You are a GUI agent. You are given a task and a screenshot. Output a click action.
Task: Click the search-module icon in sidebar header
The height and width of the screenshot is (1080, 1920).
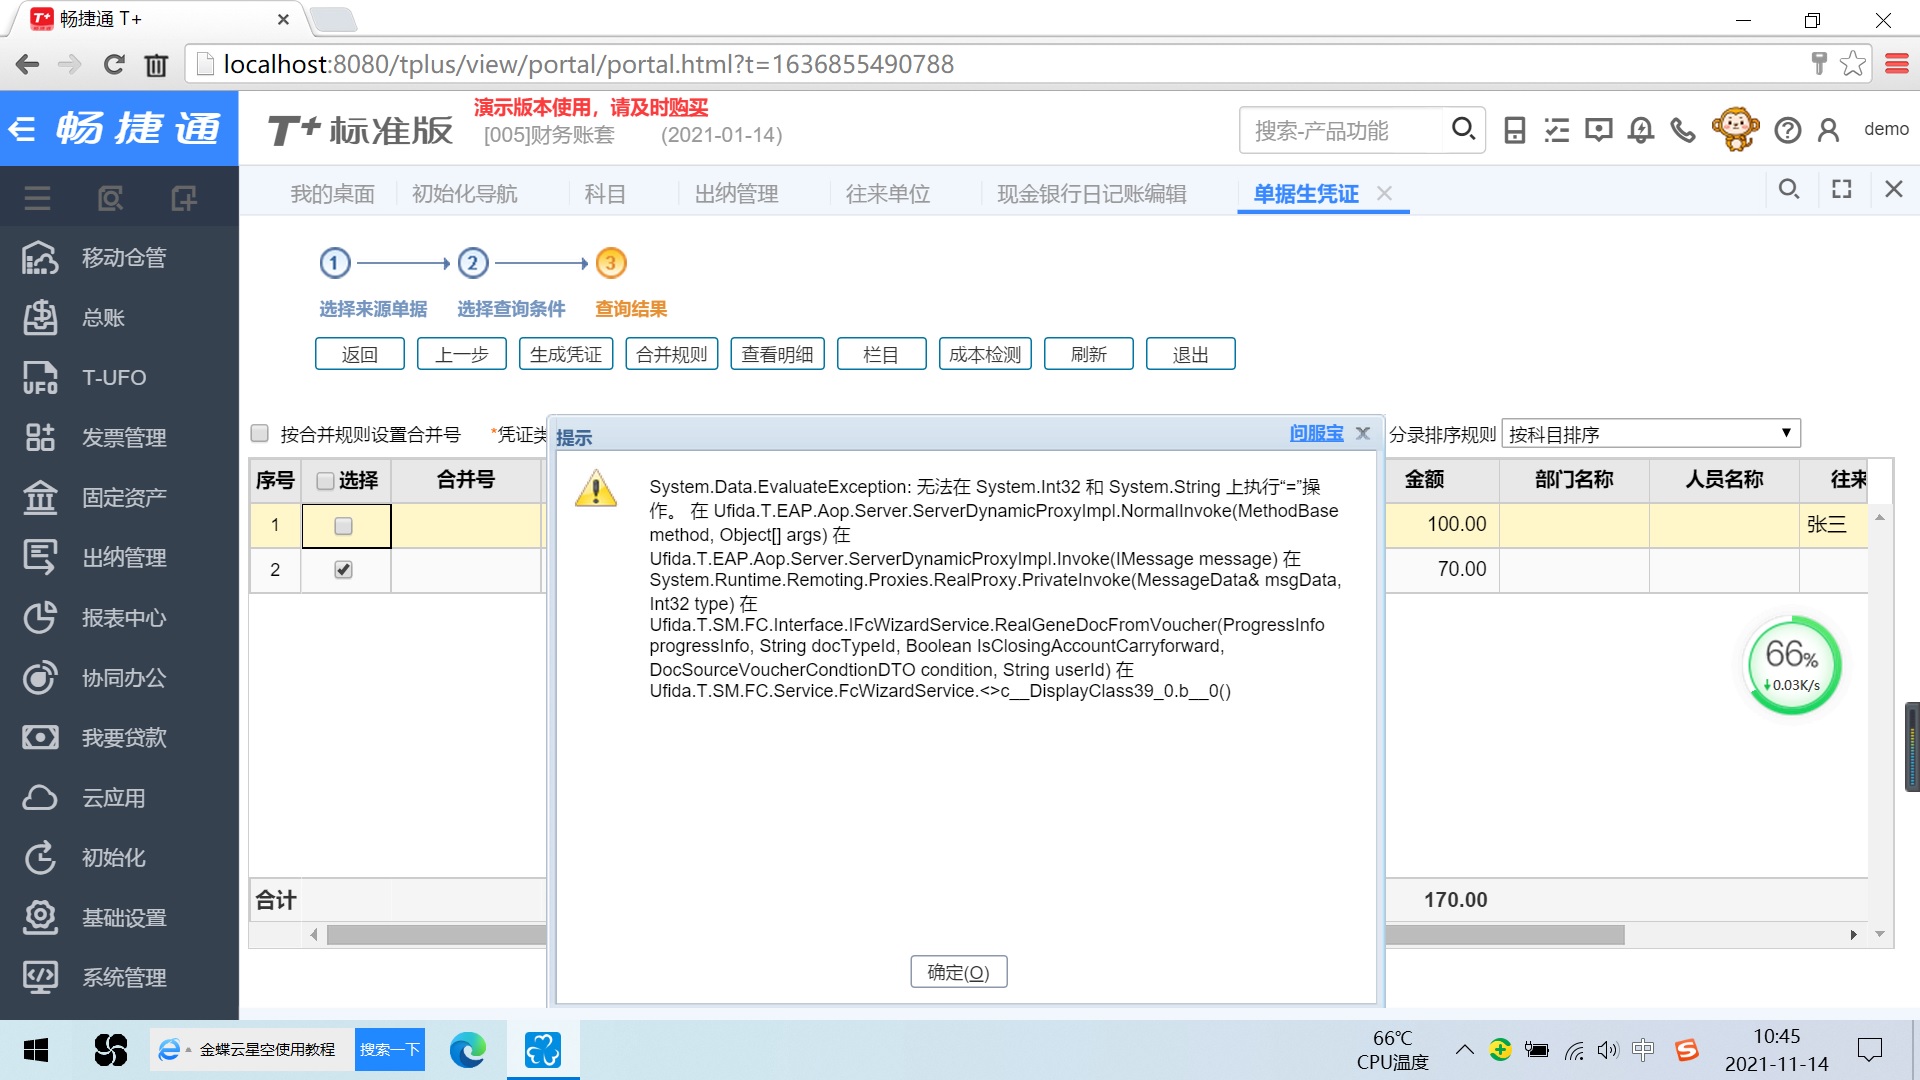coord(110,198)
